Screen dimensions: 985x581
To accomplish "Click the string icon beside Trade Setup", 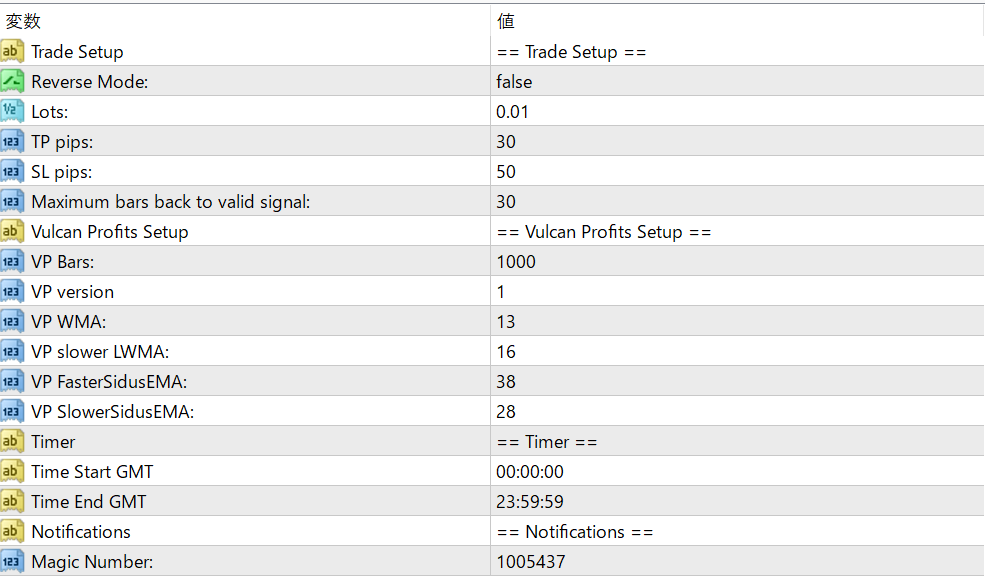I will (x=12, y=52).
